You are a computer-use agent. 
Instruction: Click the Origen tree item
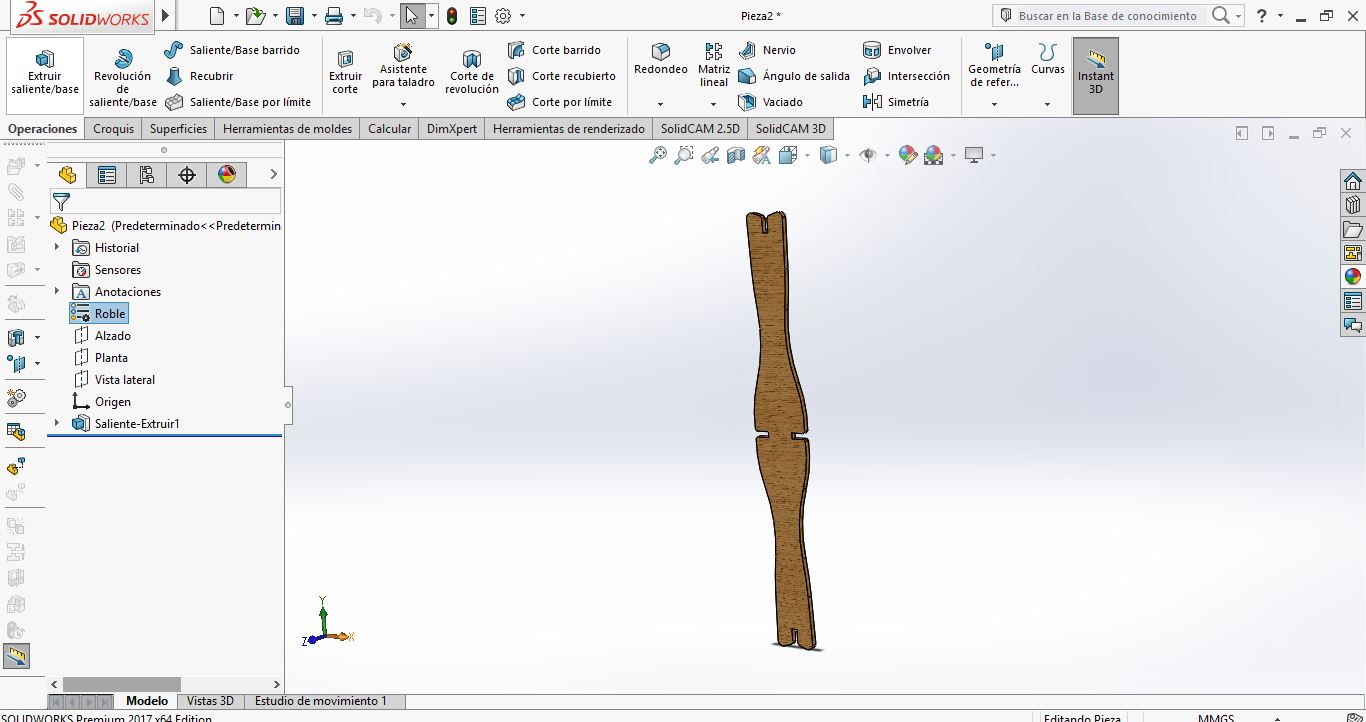102,402
